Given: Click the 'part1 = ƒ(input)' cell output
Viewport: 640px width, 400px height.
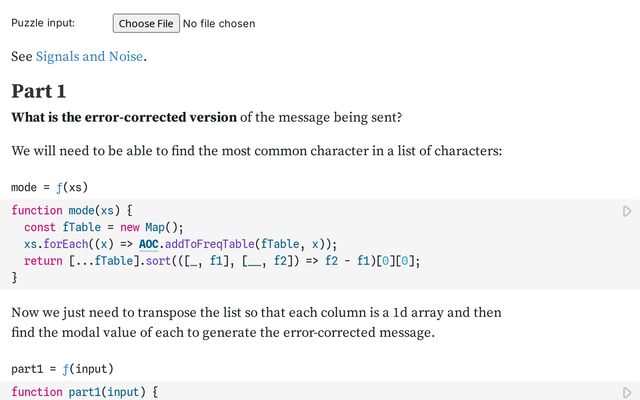Looking at the screenshot, I should click(62, 369).
